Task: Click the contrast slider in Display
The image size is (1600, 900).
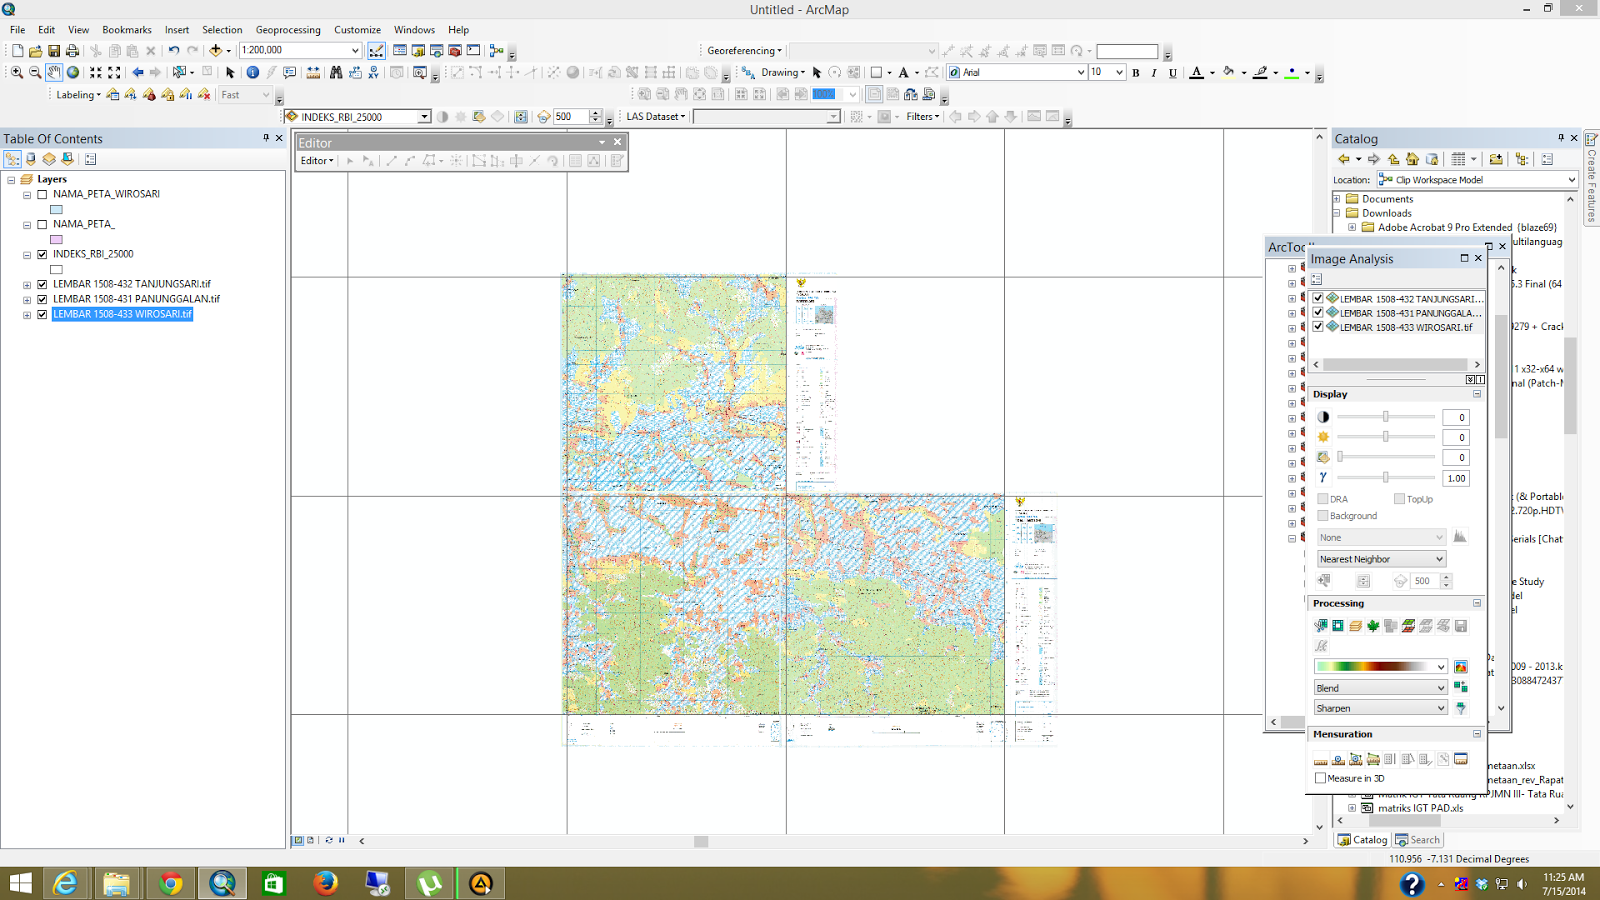Action: [1386, 417]
